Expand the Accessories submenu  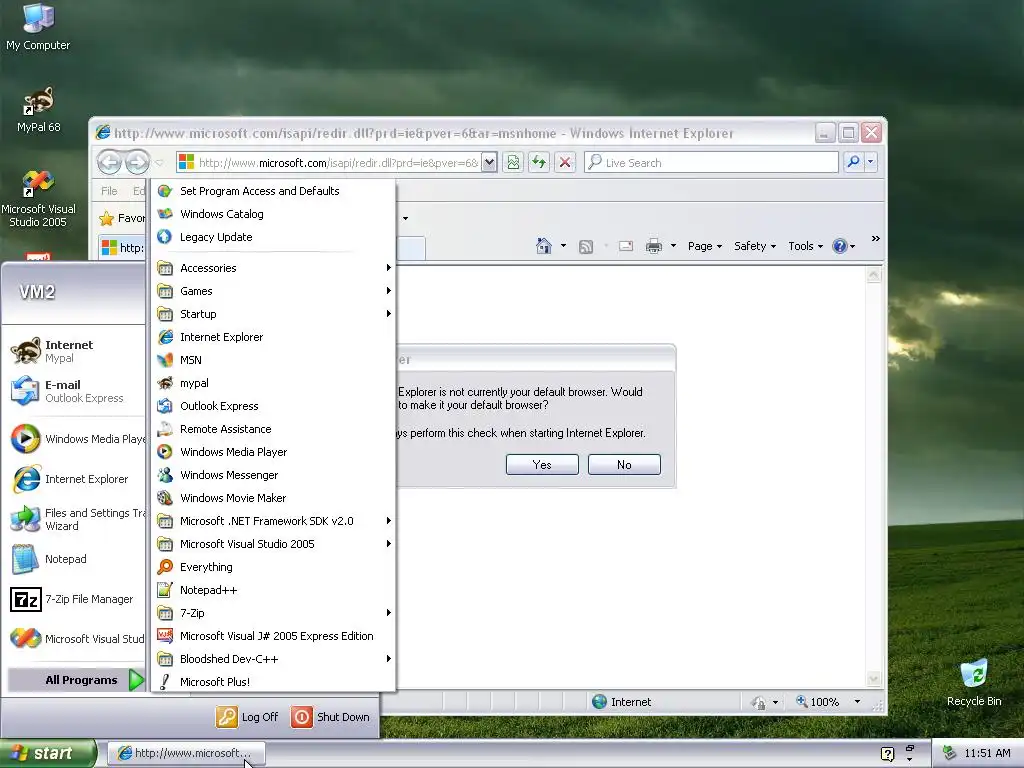click(x=274, y=268)
